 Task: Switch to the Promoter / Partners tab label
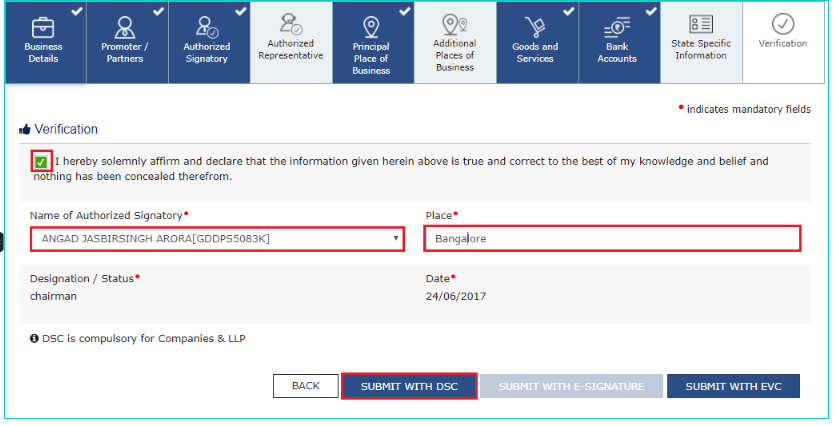click(125, 52)
